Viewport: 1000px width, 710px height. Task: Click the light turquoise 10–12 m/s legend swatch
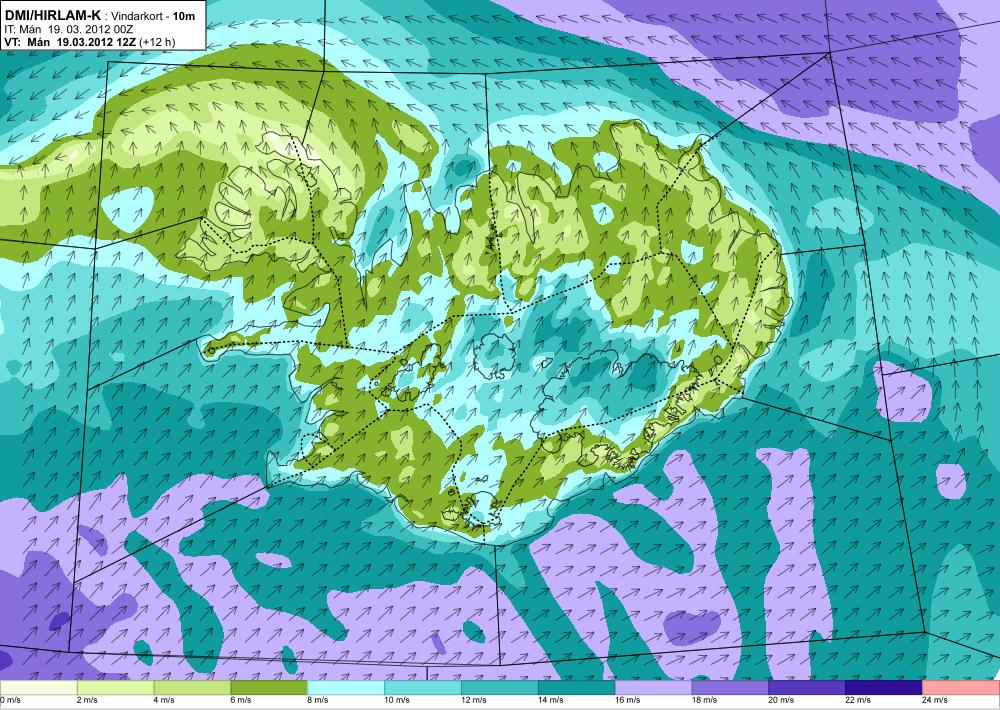click(x=423, y=688)
